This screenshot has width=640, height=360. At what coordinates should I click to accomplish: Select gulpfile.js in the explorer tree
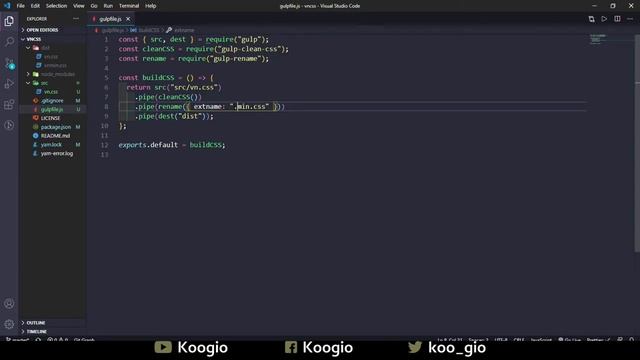coord(52,109)
